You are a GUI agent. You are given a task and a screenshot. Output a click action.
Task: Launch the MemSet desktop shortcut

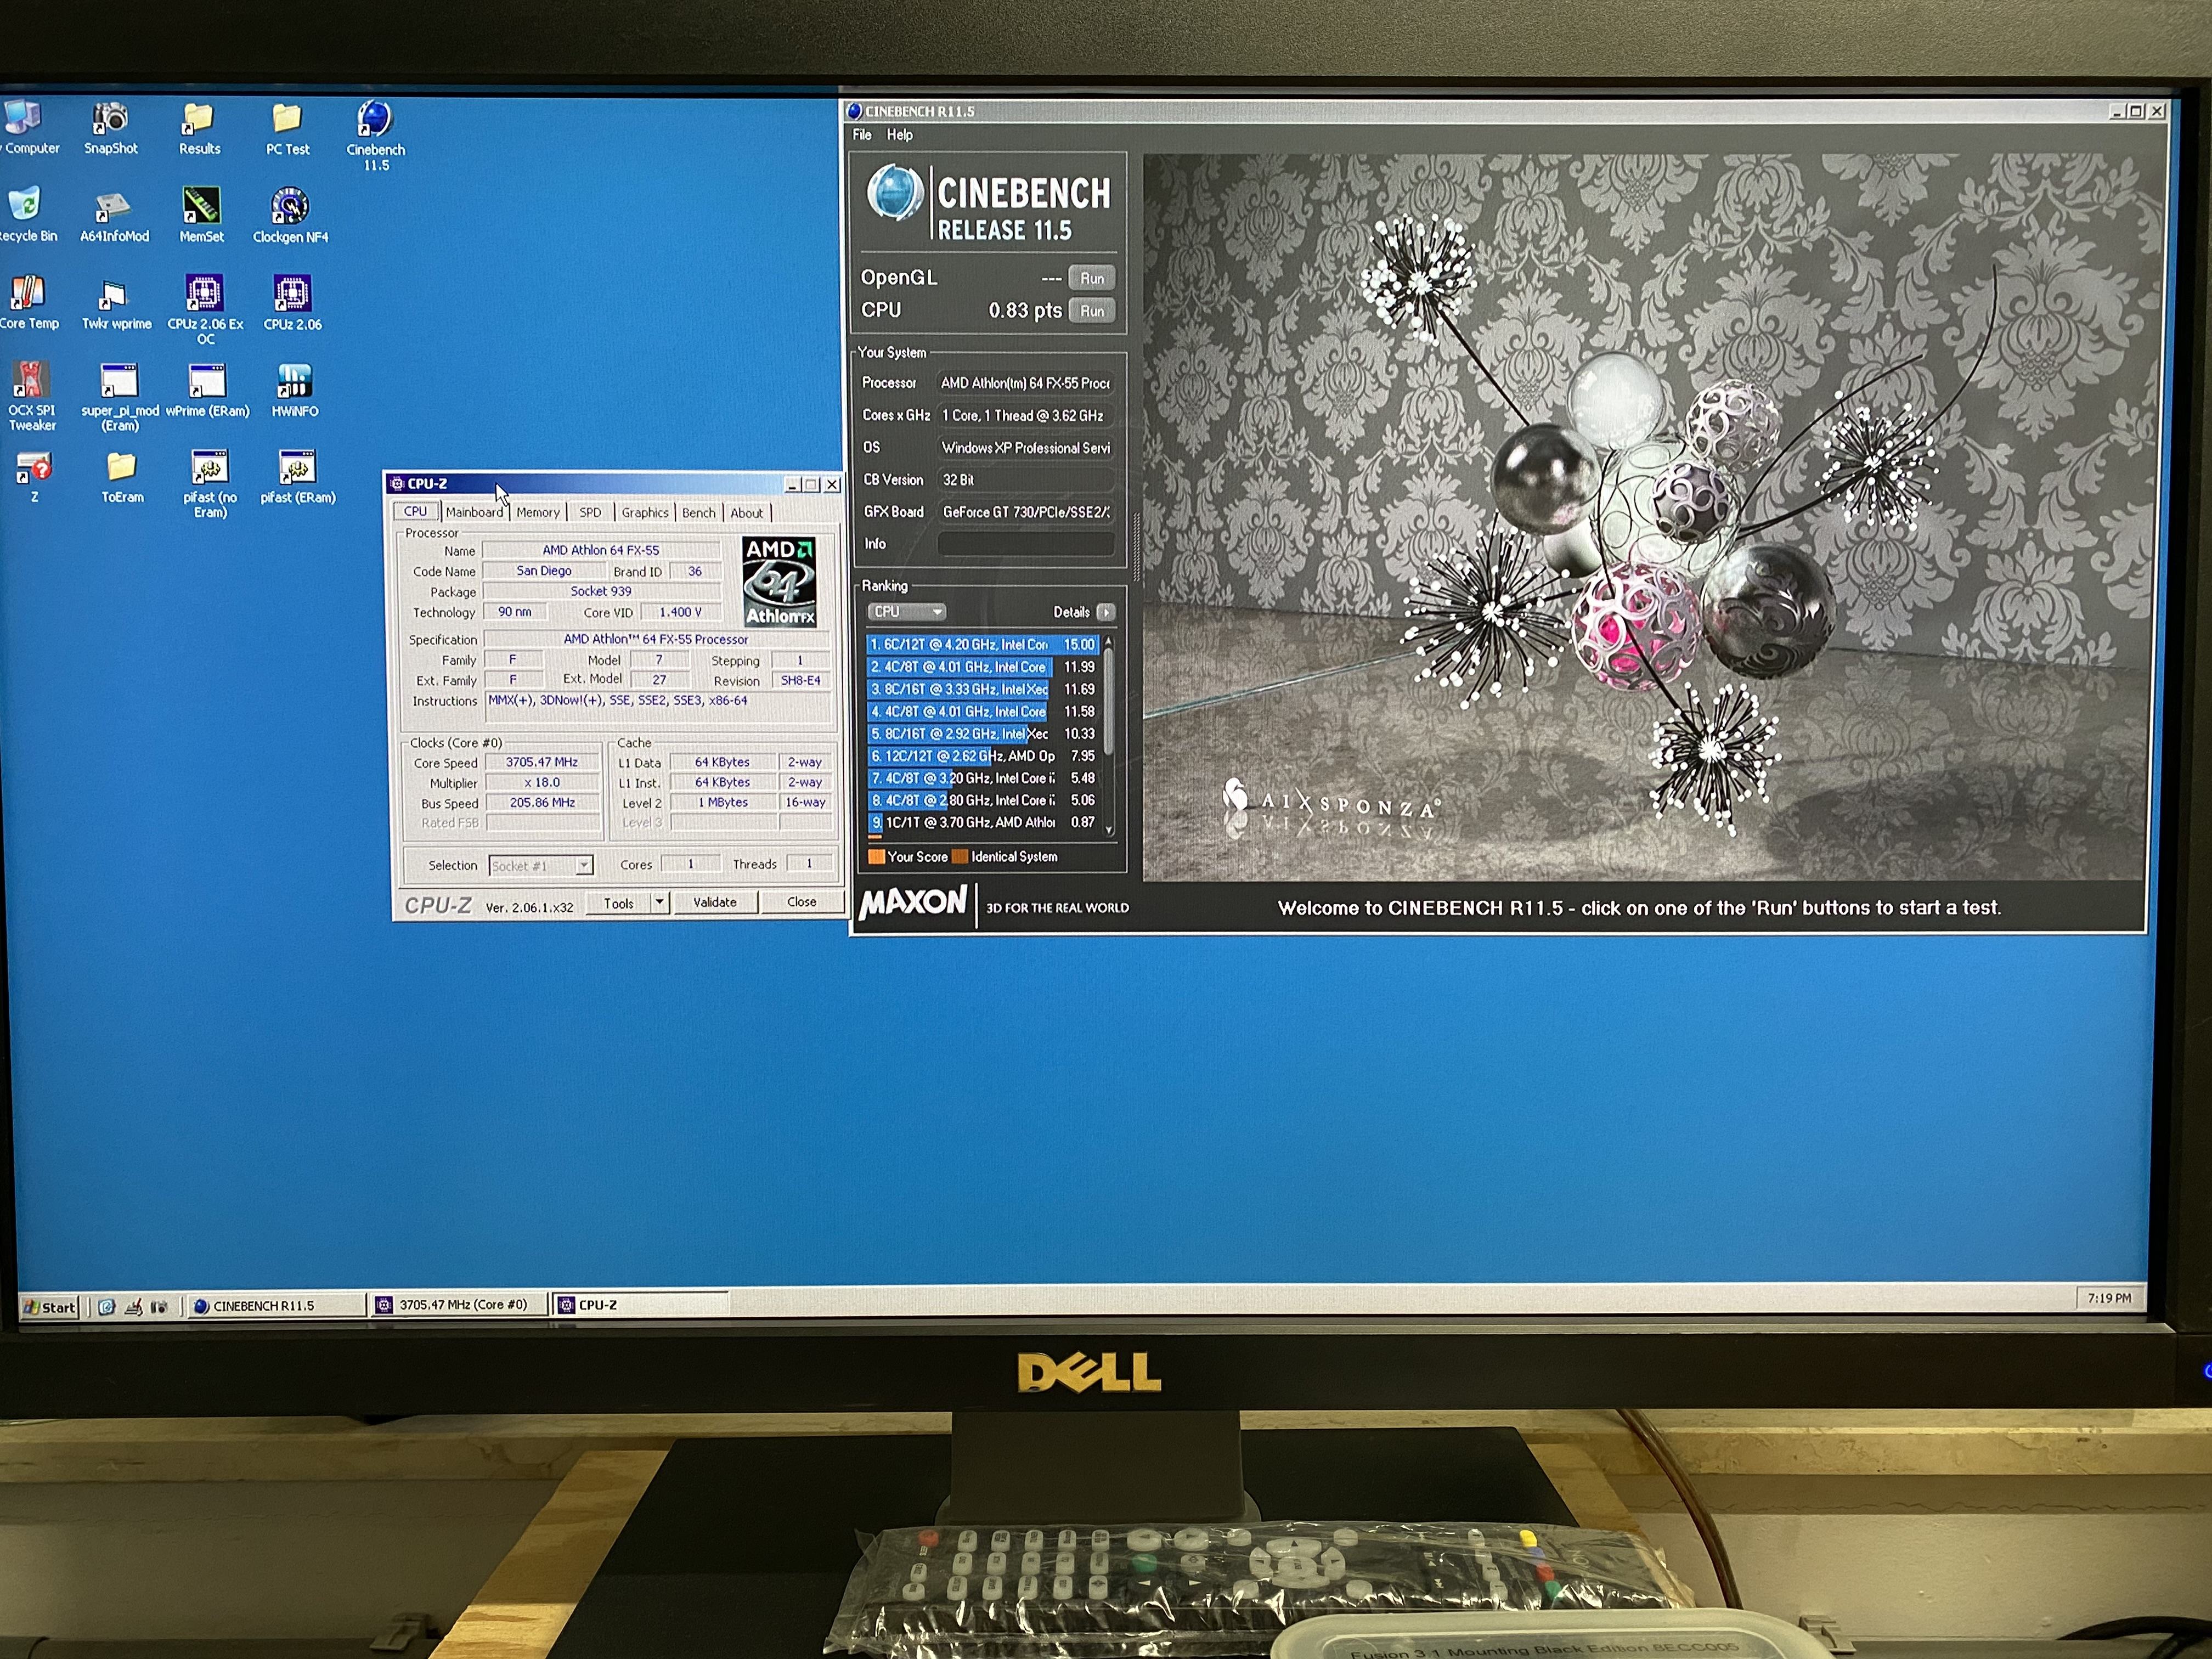click(x=201, y=215)
